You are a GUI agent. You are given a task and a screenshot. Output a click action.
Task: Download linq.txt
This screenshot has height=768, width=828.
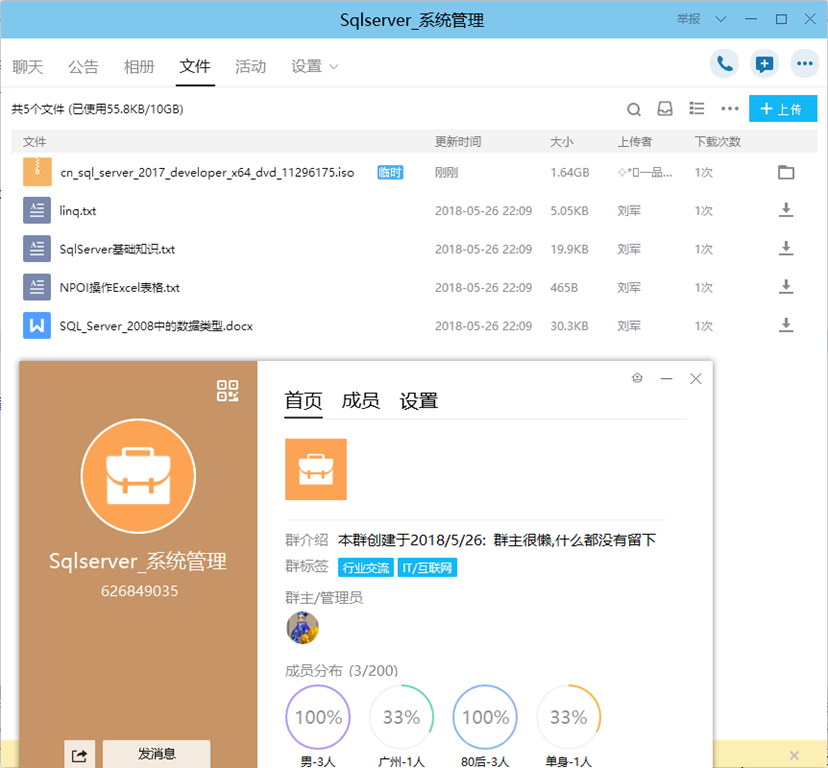pos(786,210)
